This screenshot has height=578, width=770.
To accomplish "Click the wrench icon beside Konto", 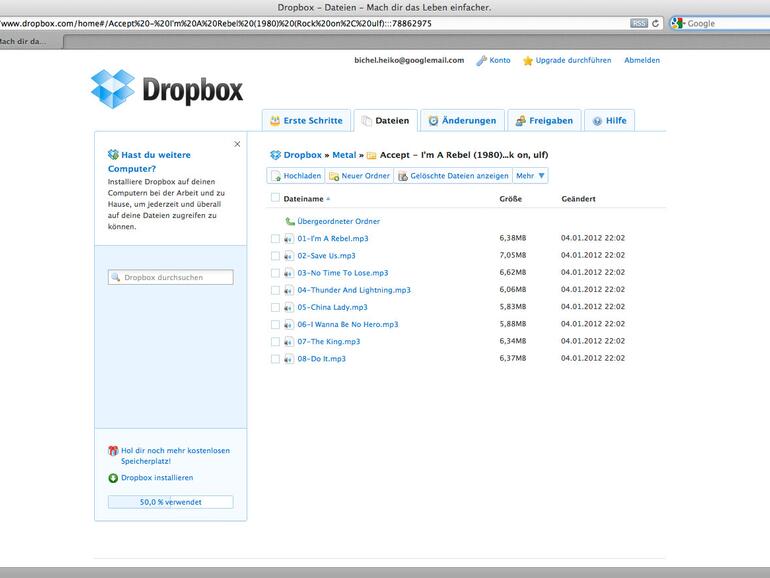I will 481,60.
